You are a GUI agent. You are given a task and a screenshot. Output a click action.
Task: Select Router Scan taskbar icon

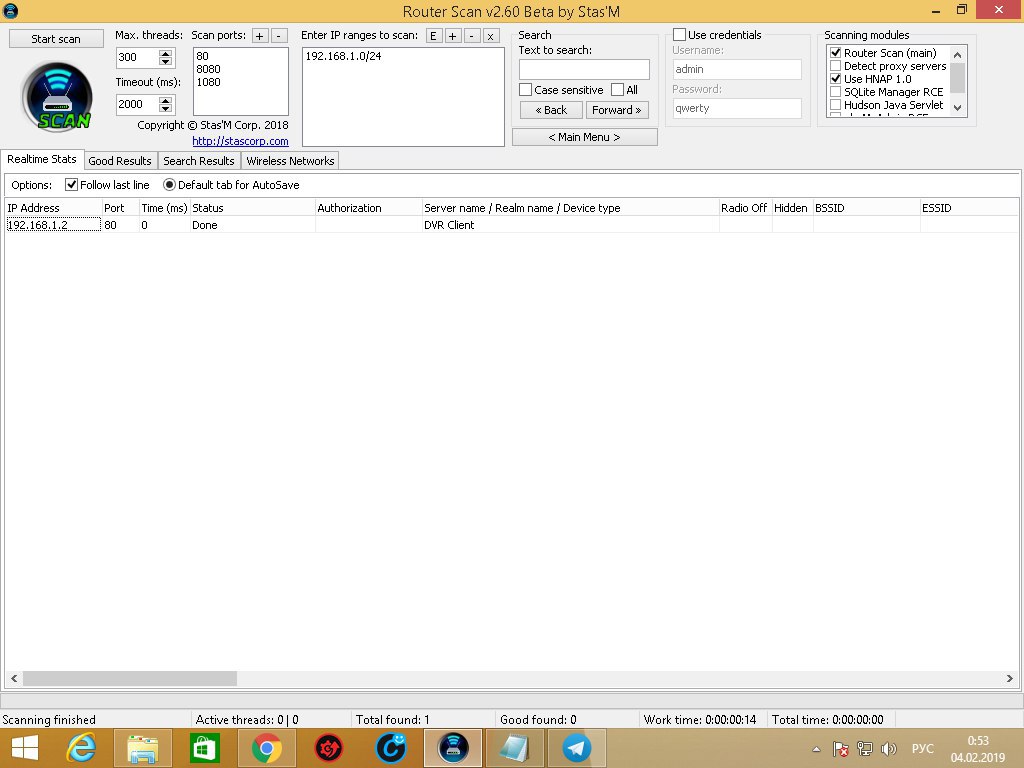[453, 748]
